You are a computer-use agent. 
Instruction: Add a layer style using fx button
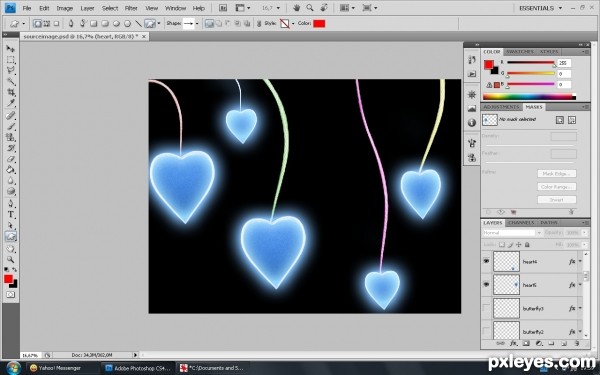click(x=513, y=344)
